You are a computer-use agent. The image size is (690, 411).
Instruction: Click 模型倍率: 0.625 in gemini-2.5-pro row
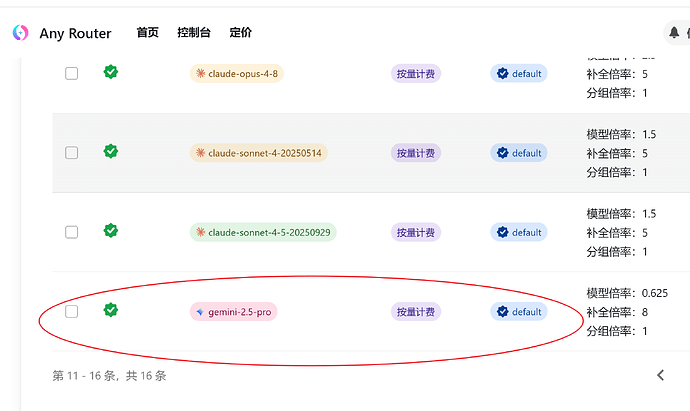click(627, 293)
